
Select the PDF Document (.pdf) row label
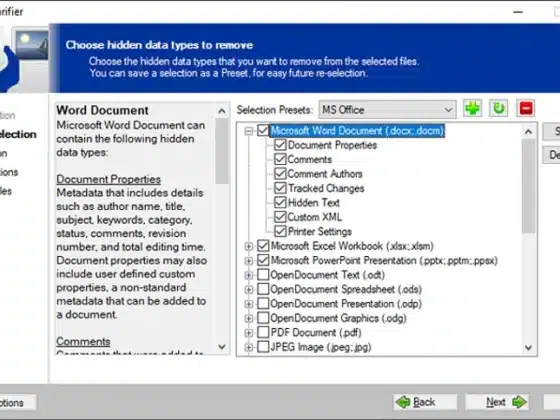tap(316, 332)
